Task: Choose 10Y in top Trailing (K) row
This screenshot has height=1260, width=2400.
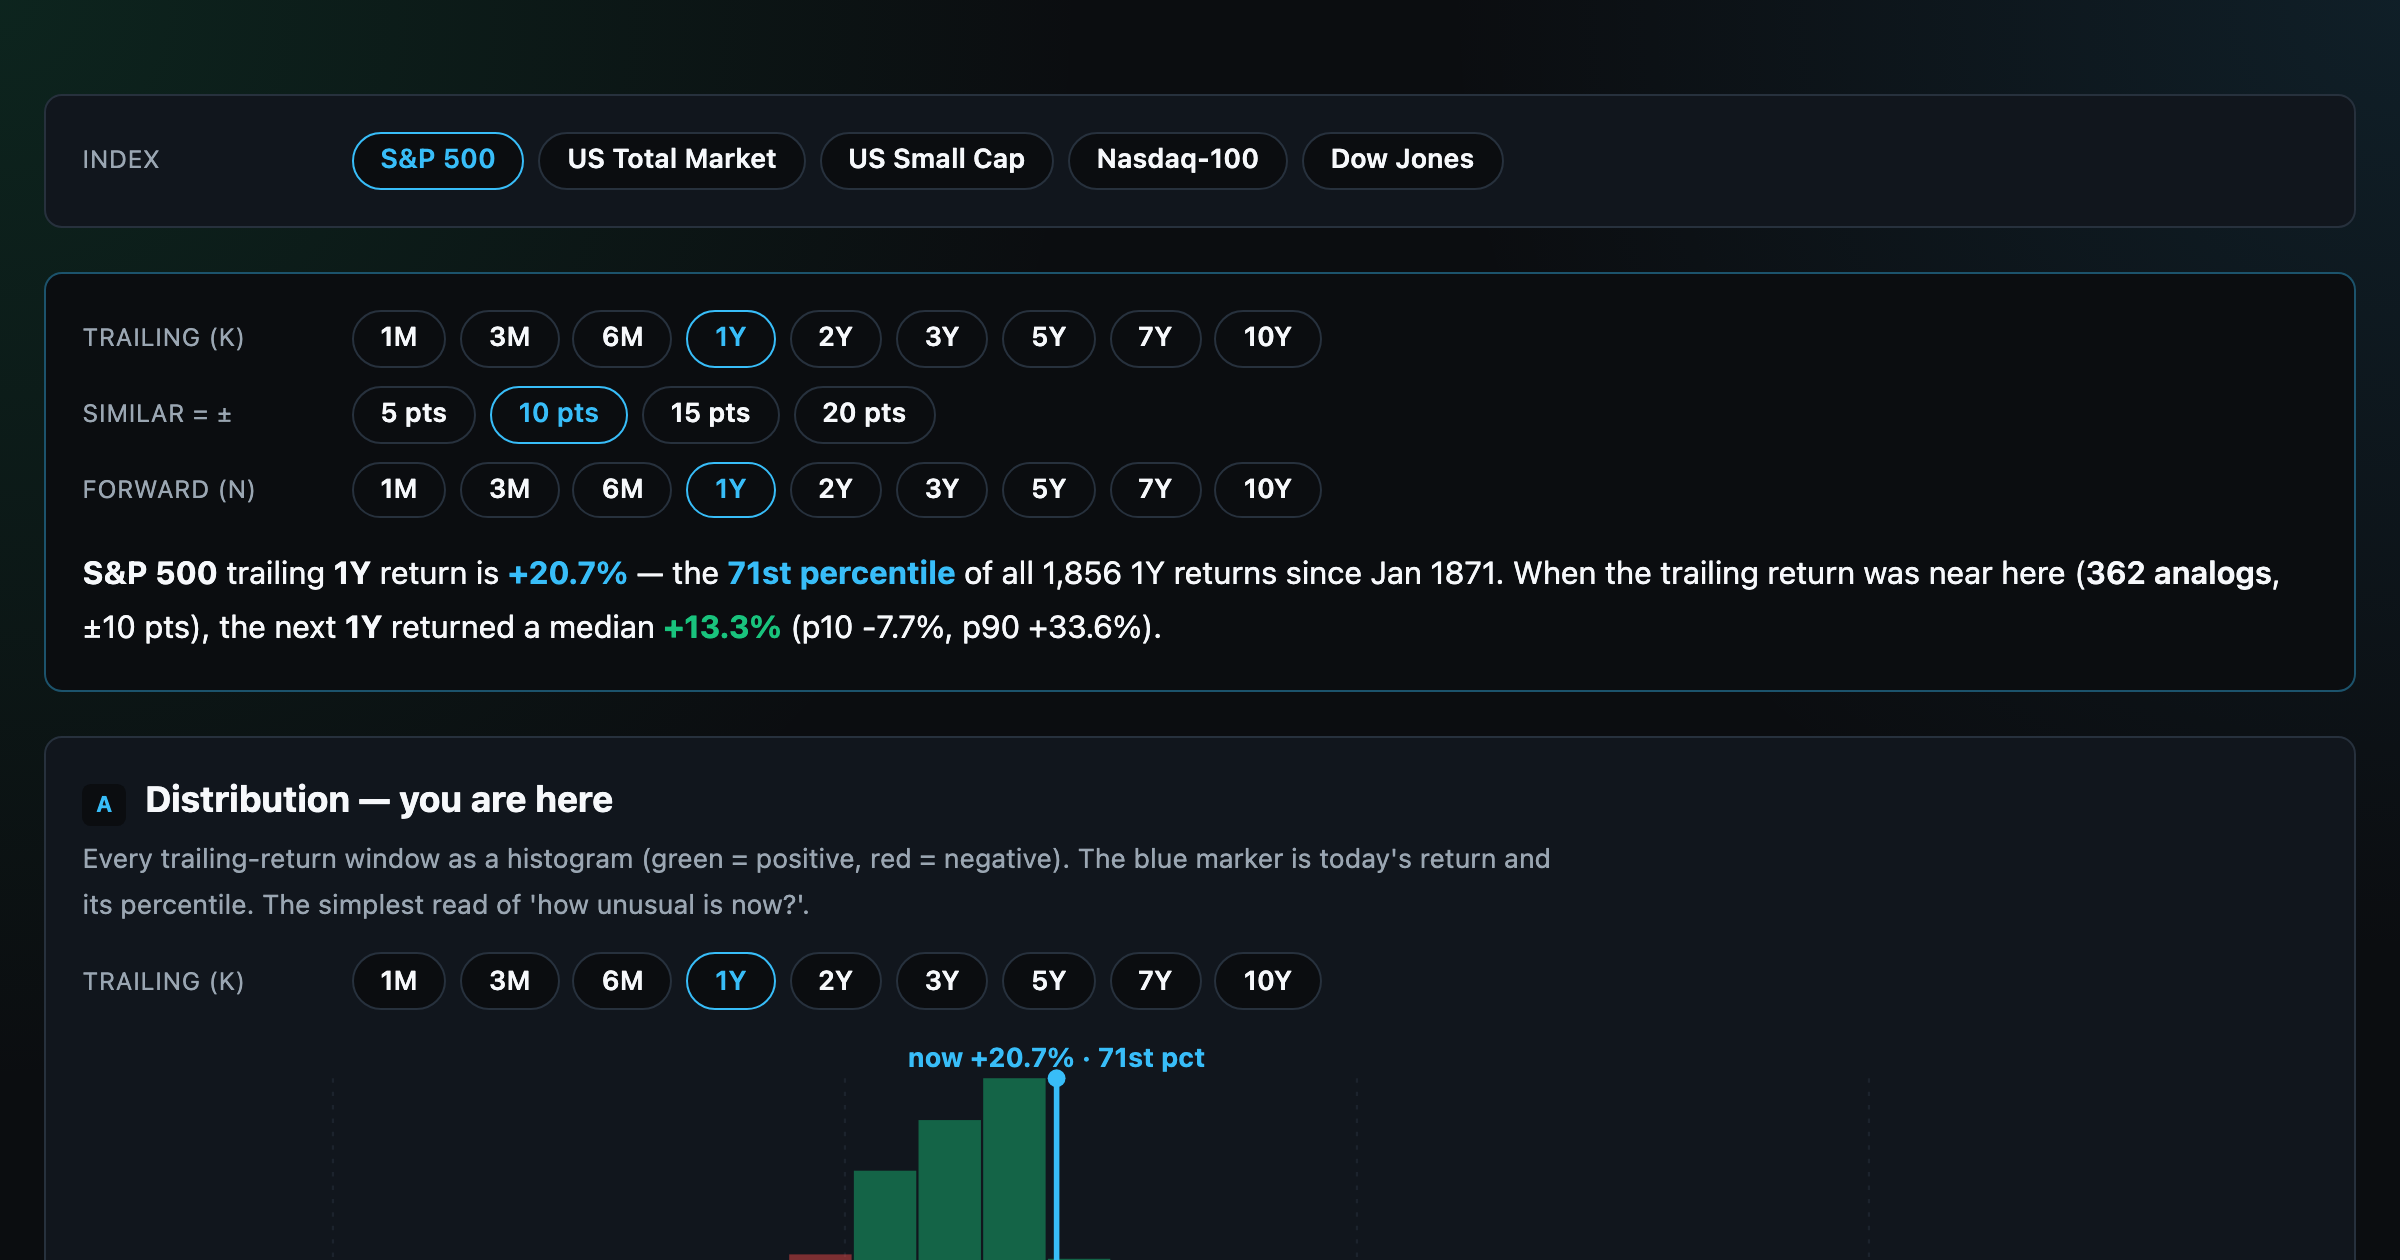Action: (x=1267, y=338)
